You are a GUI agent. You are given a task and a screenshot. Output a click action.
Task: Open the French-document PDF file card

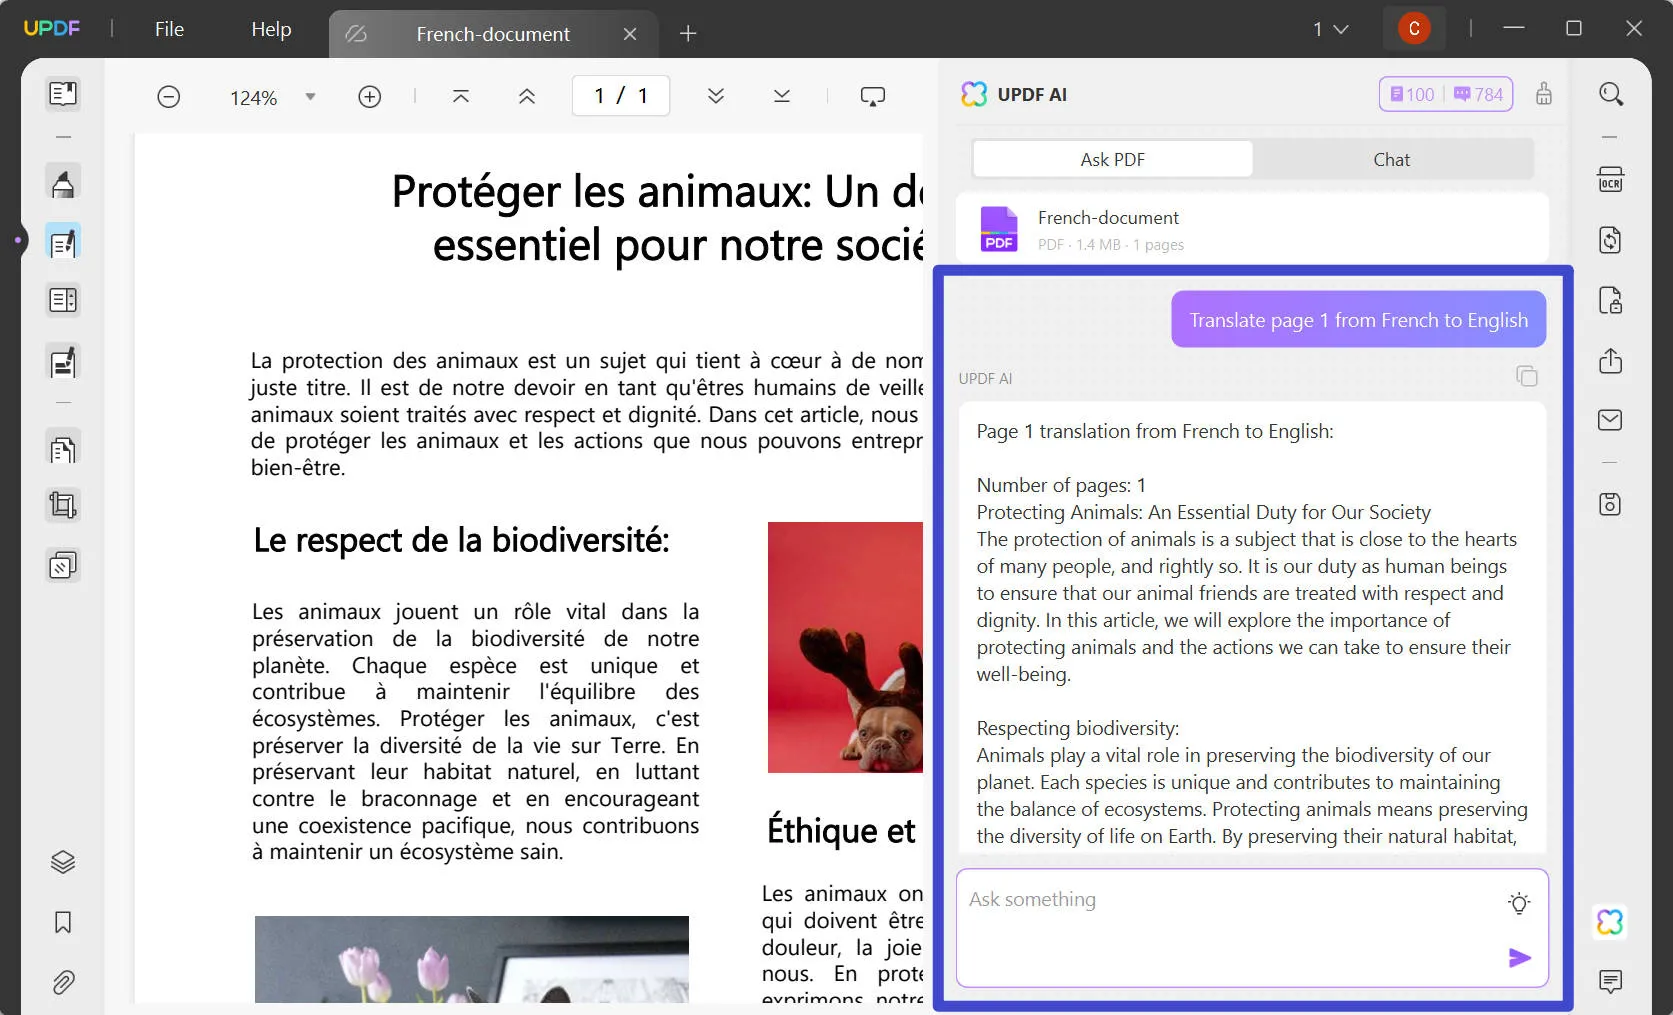tap(1252, 229)
